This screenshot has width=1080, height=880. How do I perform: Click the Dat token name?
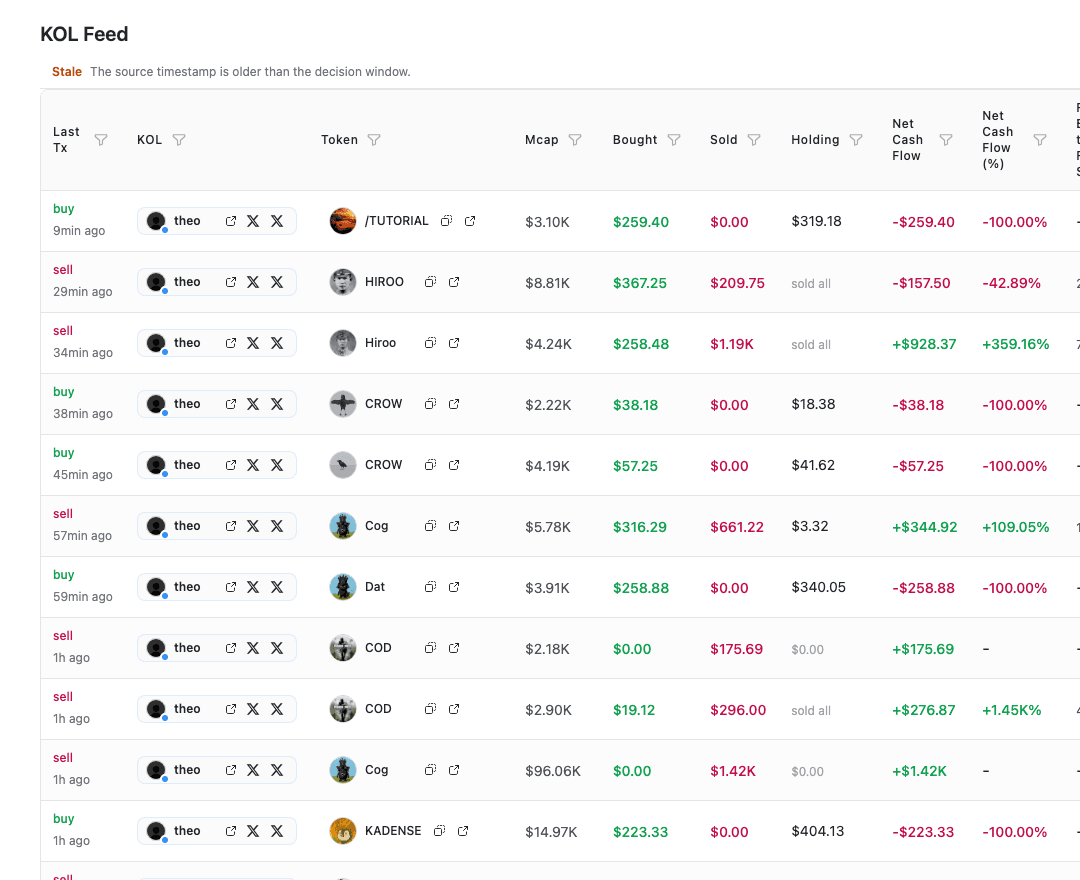(x=375, y=587)
